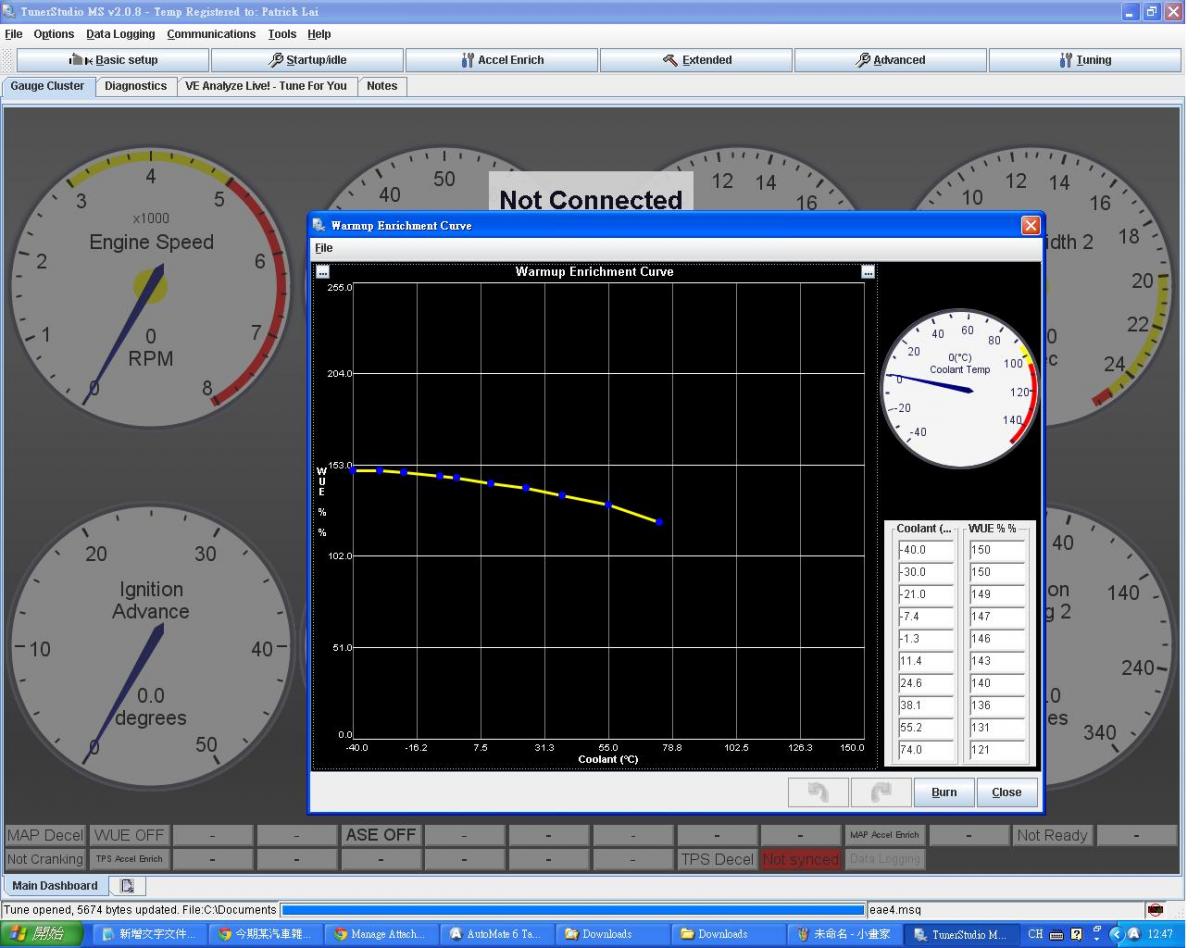Click the Tuning toolbar button
This screenshot has height=948, width=1200.
pos(1085,60)
